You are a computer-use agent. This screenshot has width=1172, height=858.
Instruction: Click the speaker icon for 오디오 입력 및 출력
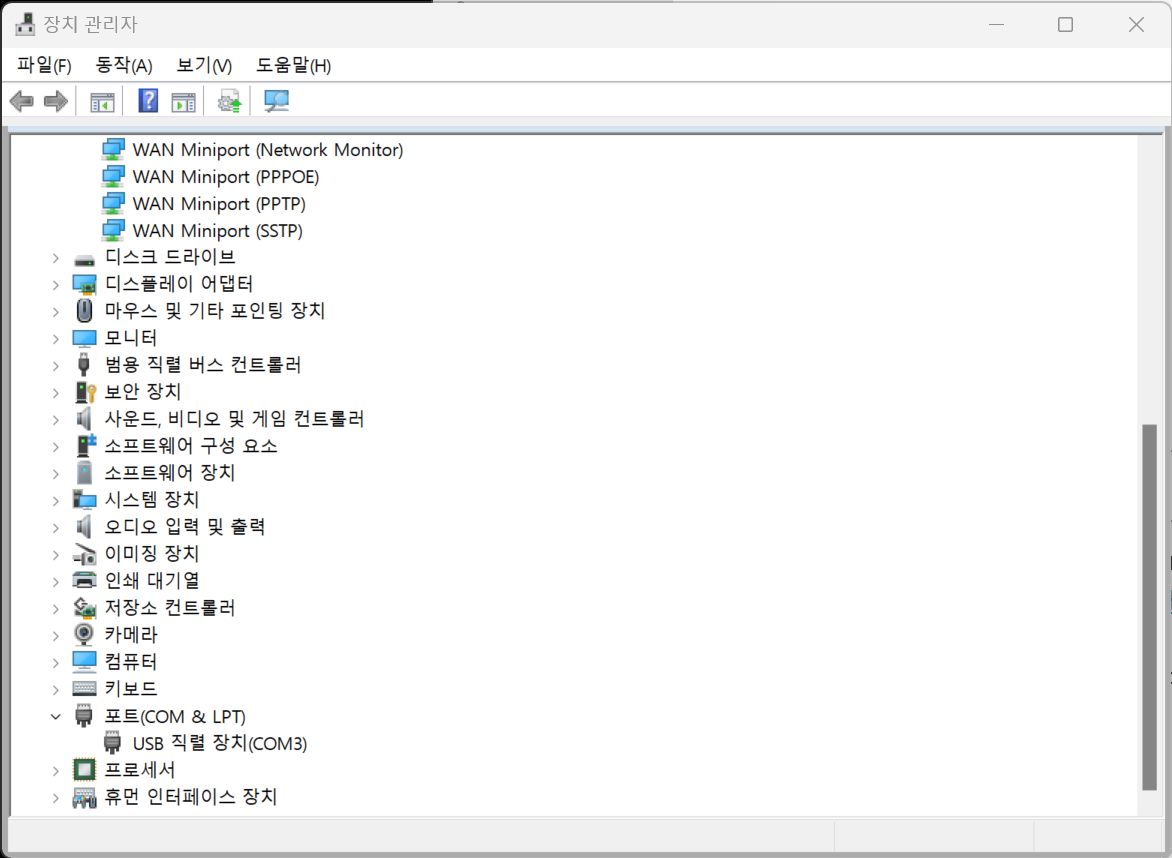point(84,526)
